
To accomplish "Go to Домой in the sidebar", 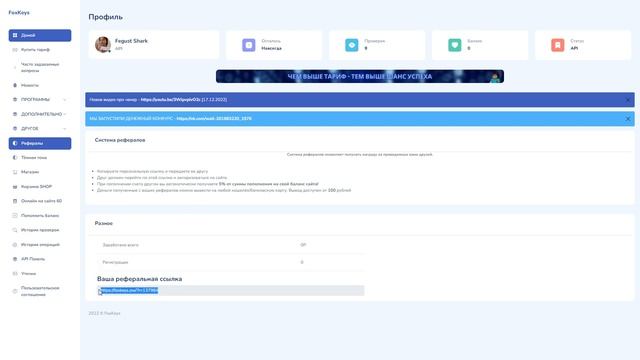I will pyautogui.click(x=40, y=36).
